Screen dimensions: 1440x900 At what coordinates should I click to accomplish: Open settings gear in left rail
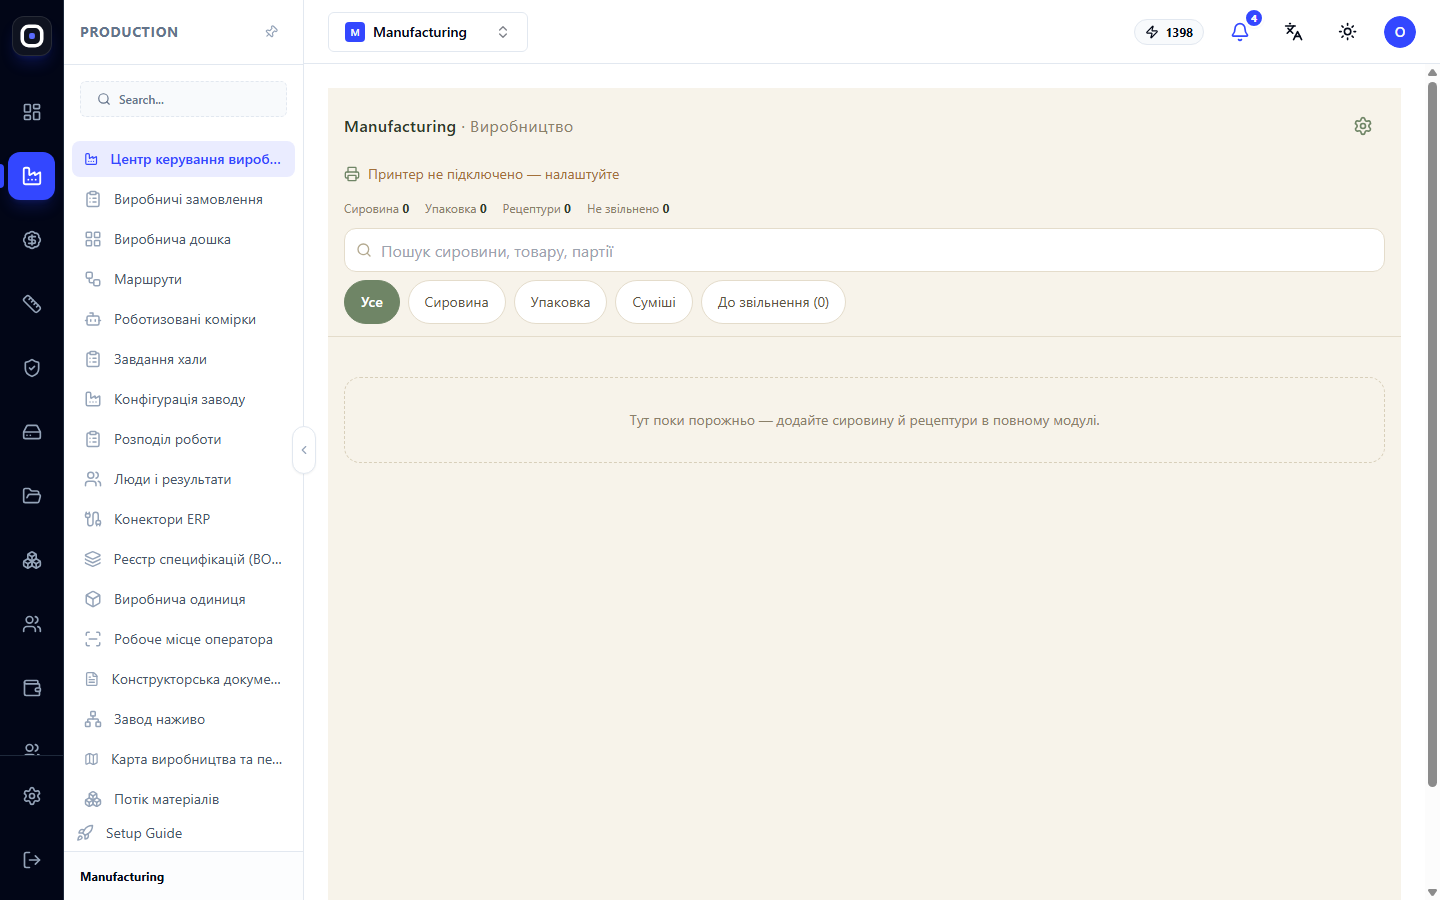pyautogui.click(x=32, y=796)
